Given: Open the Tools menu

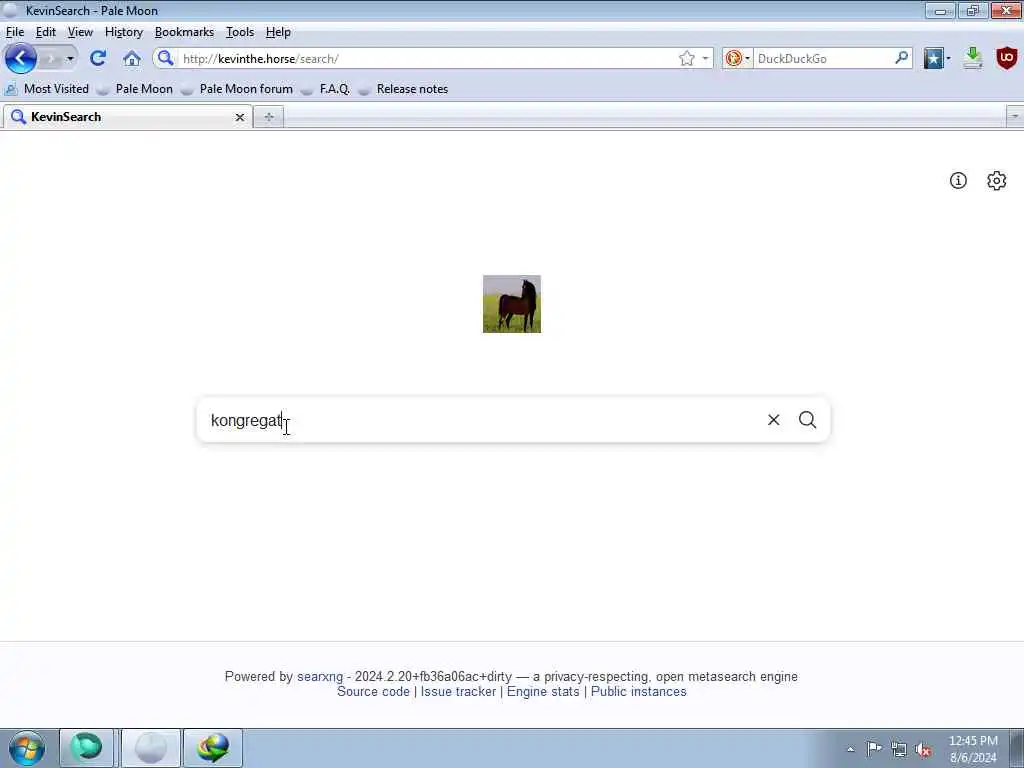Looking at the screenshot, I should [240, 32].
